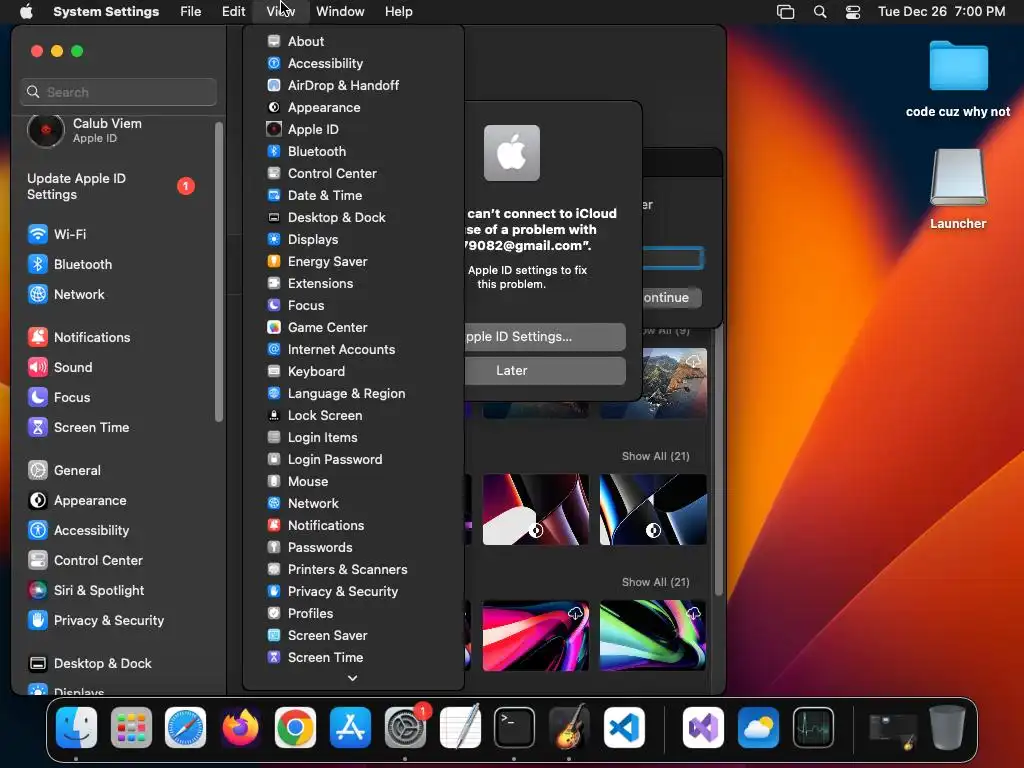This screenshot has height=768, width=1024.
Task: Choose Lock Screen in View menu
Action: (x=353, y=415)
